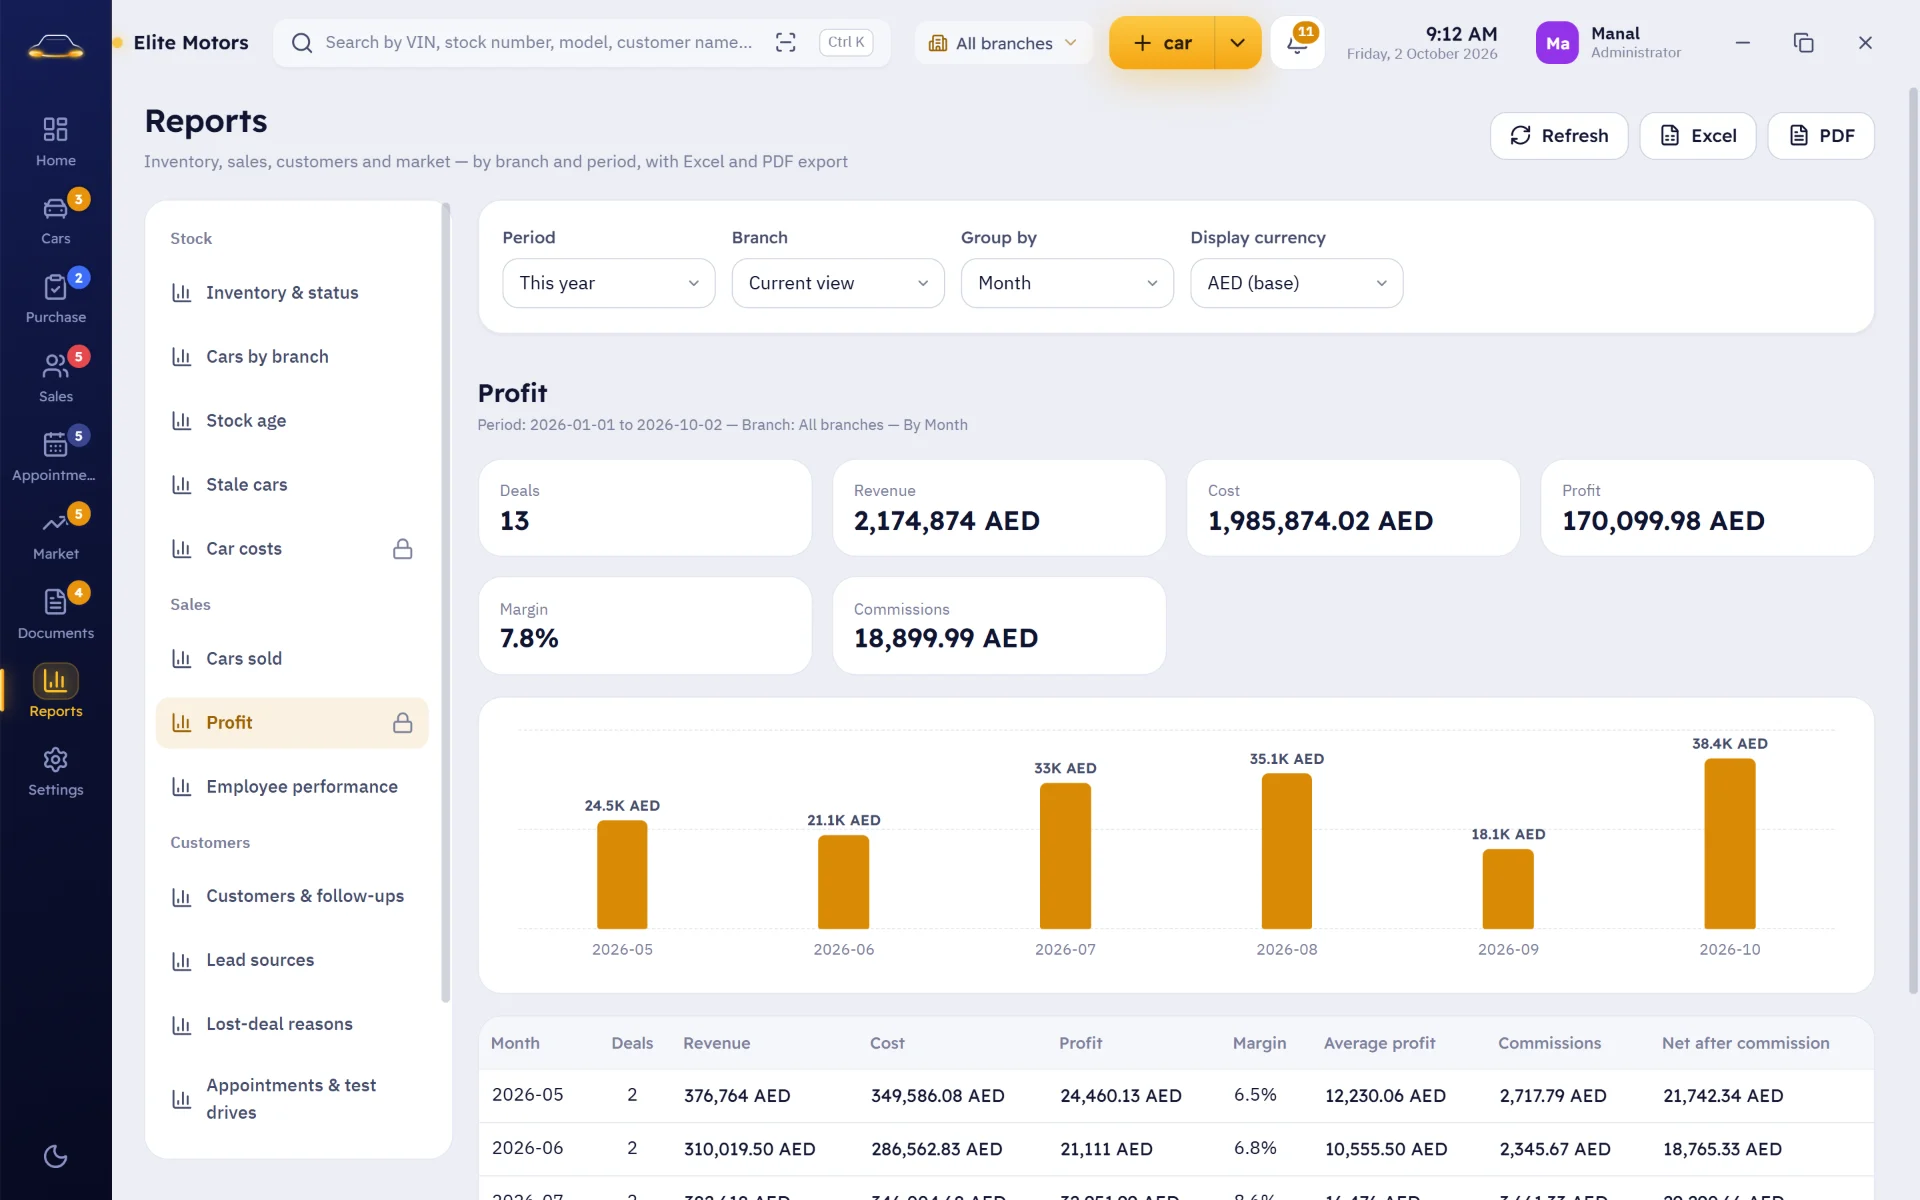Screen dimensions: 1920x1200
Task: Select the Inventory & status report
Action: [292, 292]
